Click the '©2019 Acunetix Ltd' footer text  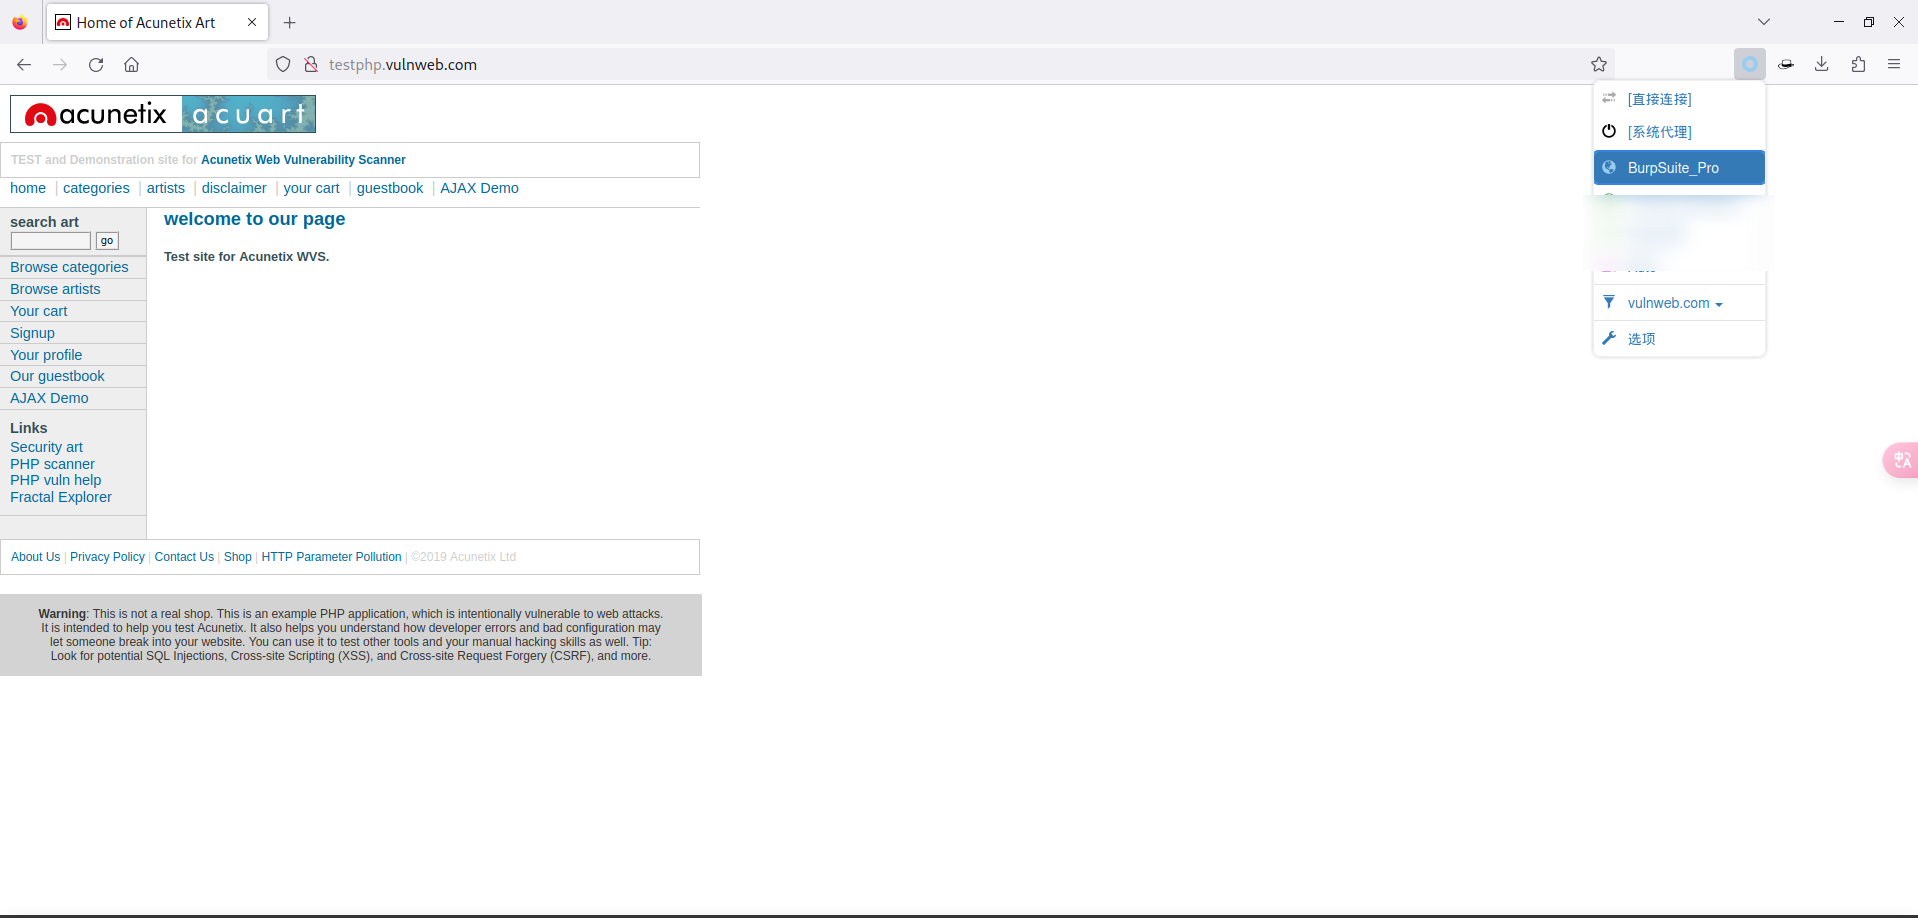tap(464, 557)
